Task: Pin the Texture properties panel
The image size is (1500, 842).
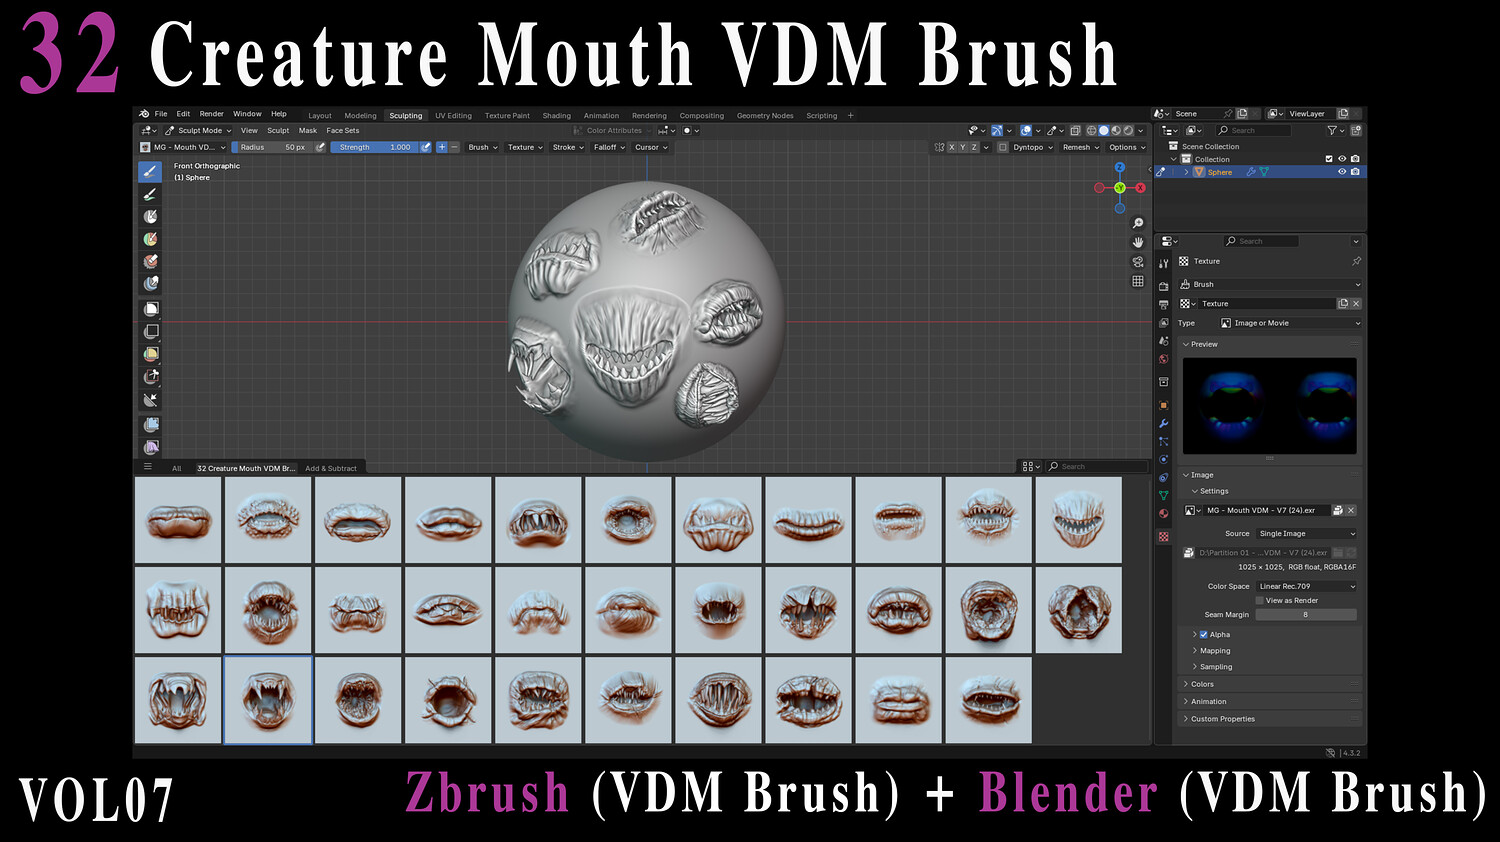Action: (x=1356, y=261)
